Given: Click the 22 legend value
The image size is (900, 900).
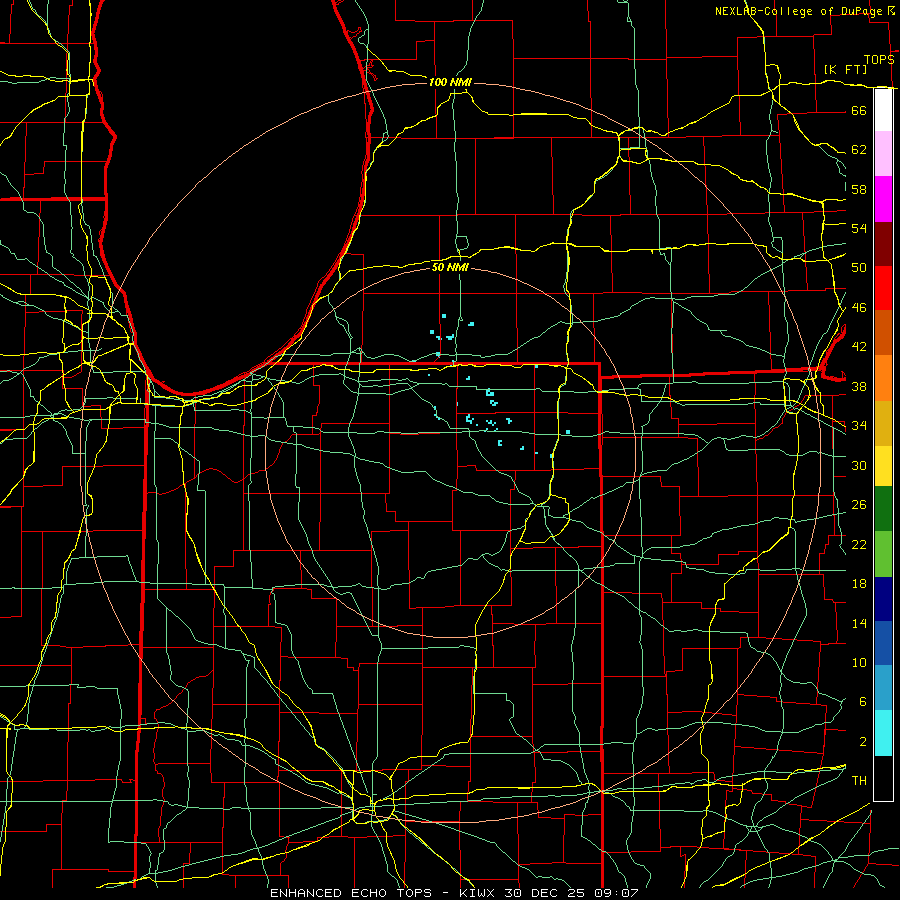Looking at the screenshot, I should tap(859, 544).
